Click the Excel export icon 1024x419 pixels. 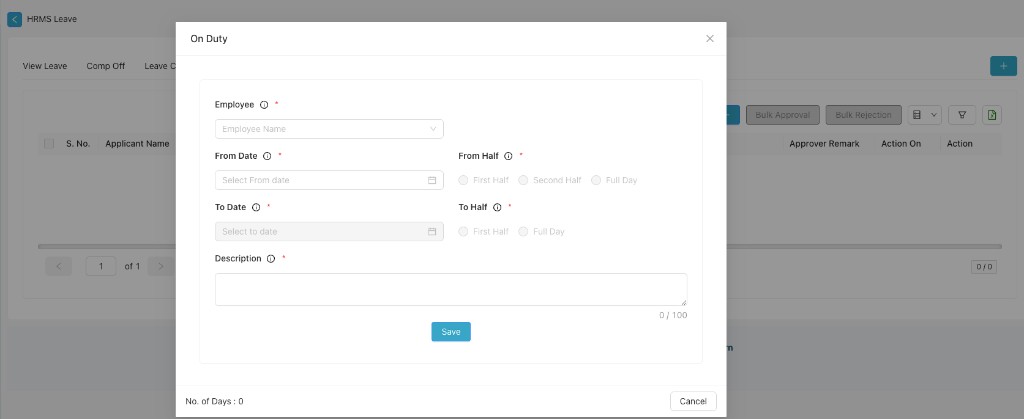(x=992, y=115)
